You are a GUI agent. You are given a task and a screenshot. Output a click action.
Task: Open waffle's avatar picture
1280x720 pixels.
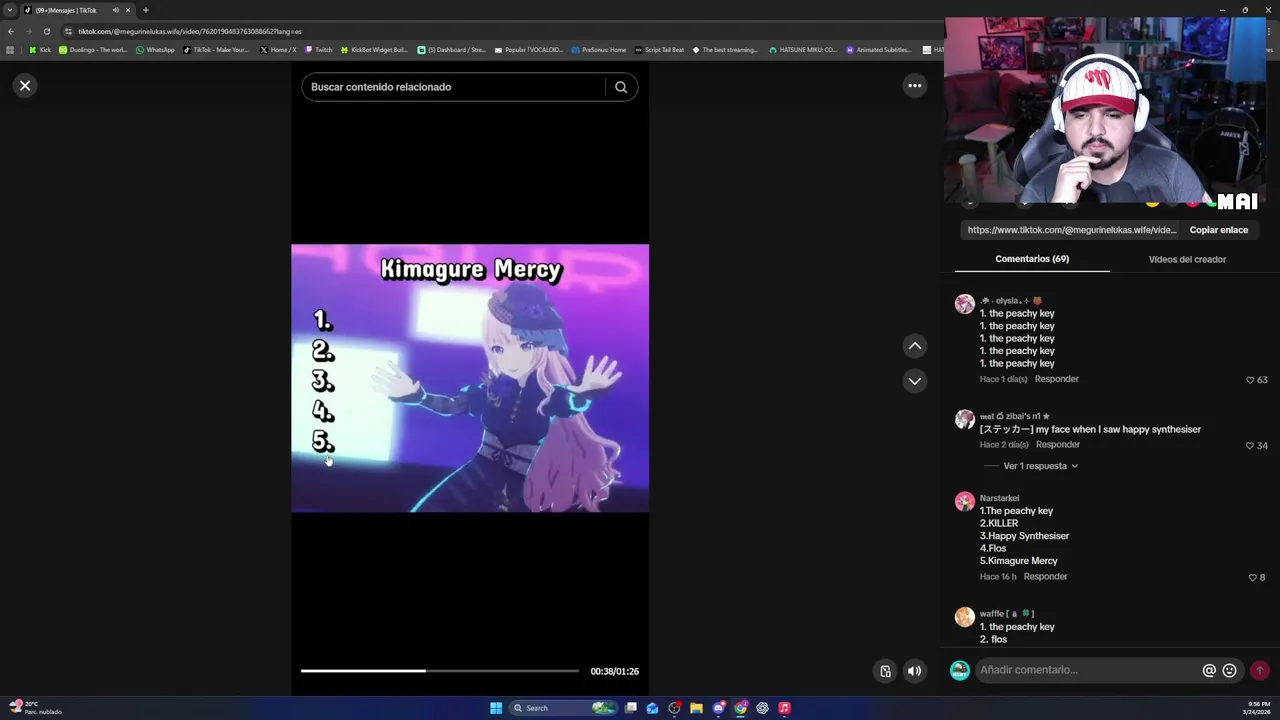964,617
